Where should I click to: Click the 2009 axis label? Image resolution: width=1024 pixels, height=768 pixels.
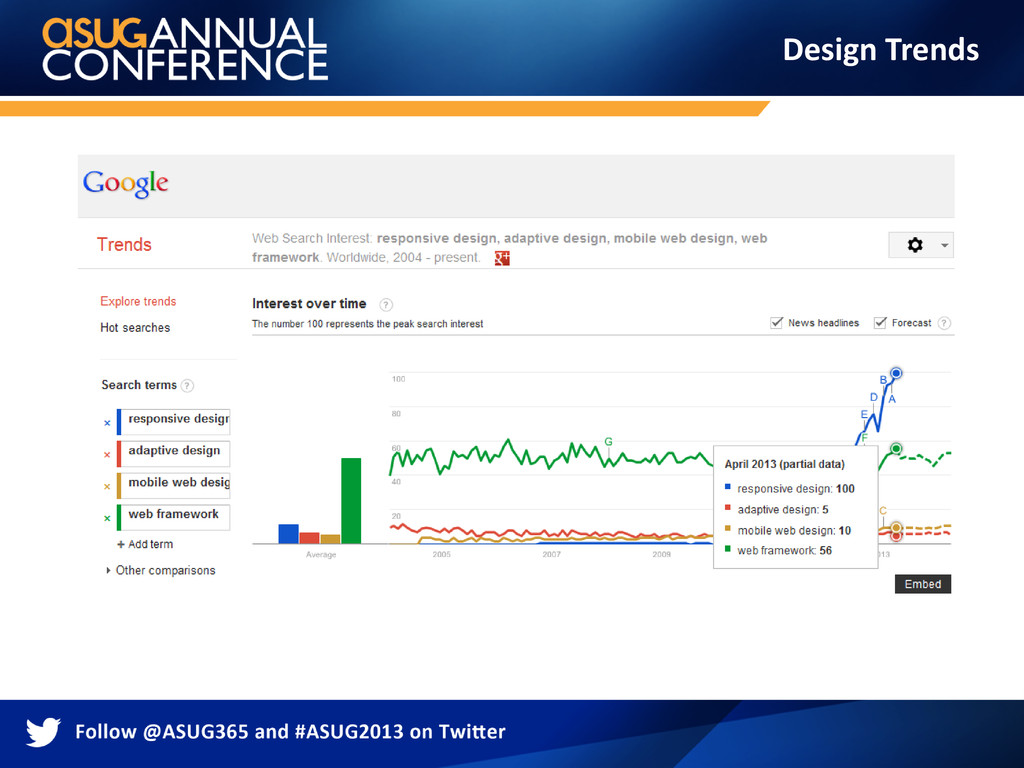[662, 554]
